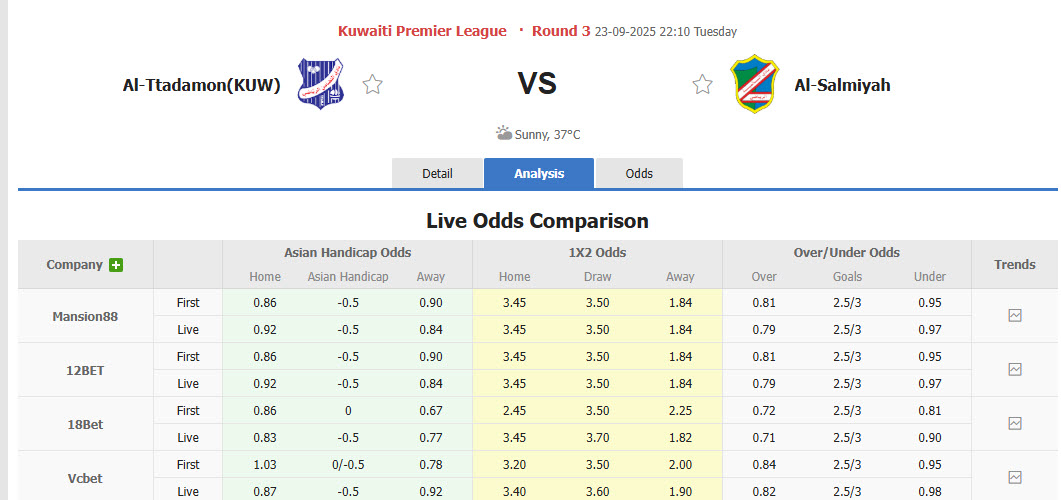The image size is (1061, 500).
Task: Open the 18Bet trends chart icon
Action: tap(1015, 423)
